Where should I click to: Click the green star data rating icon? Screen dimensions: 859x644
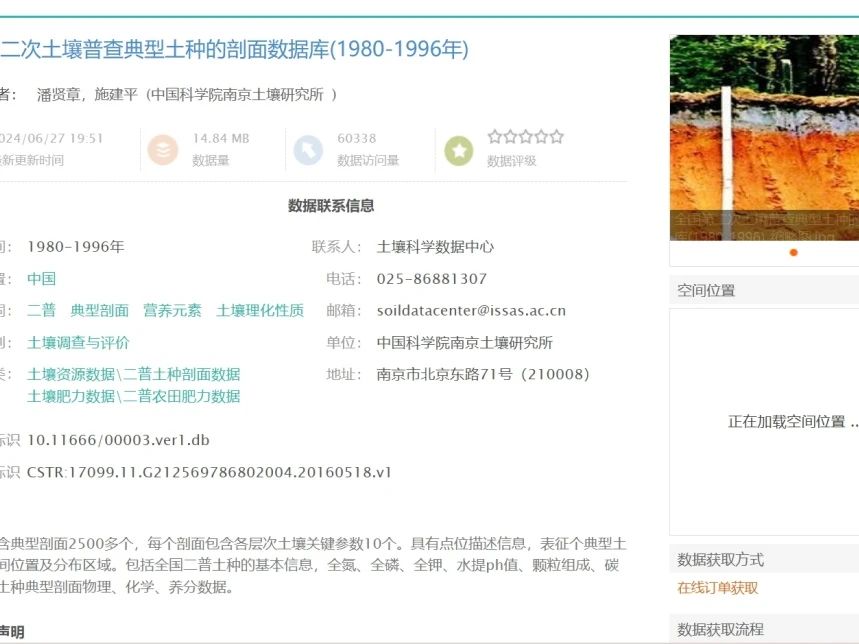pyautogui.click(x=459, y=151)
